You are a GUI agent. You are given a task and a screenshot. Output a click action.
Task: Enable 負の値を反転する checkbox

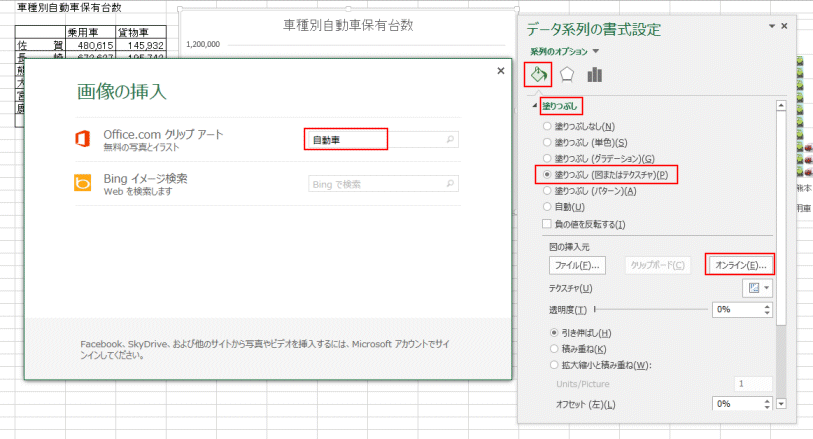[x=546, y=223]
